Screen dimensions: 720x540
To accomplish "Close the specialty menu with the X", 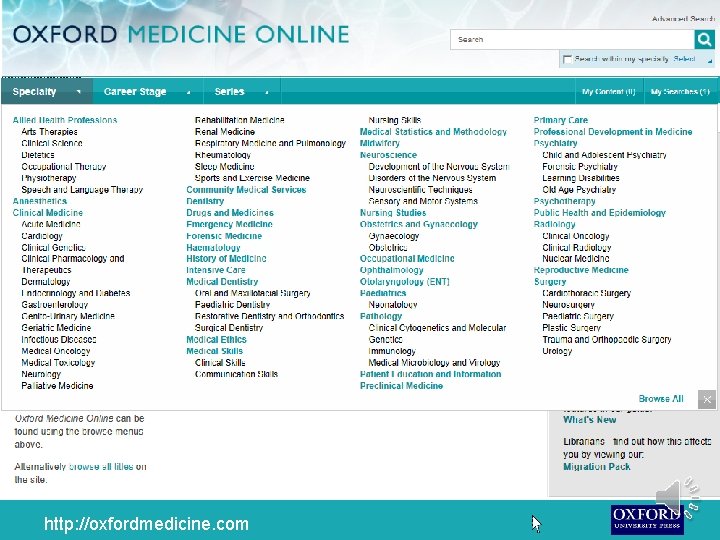I will point(707,399).
